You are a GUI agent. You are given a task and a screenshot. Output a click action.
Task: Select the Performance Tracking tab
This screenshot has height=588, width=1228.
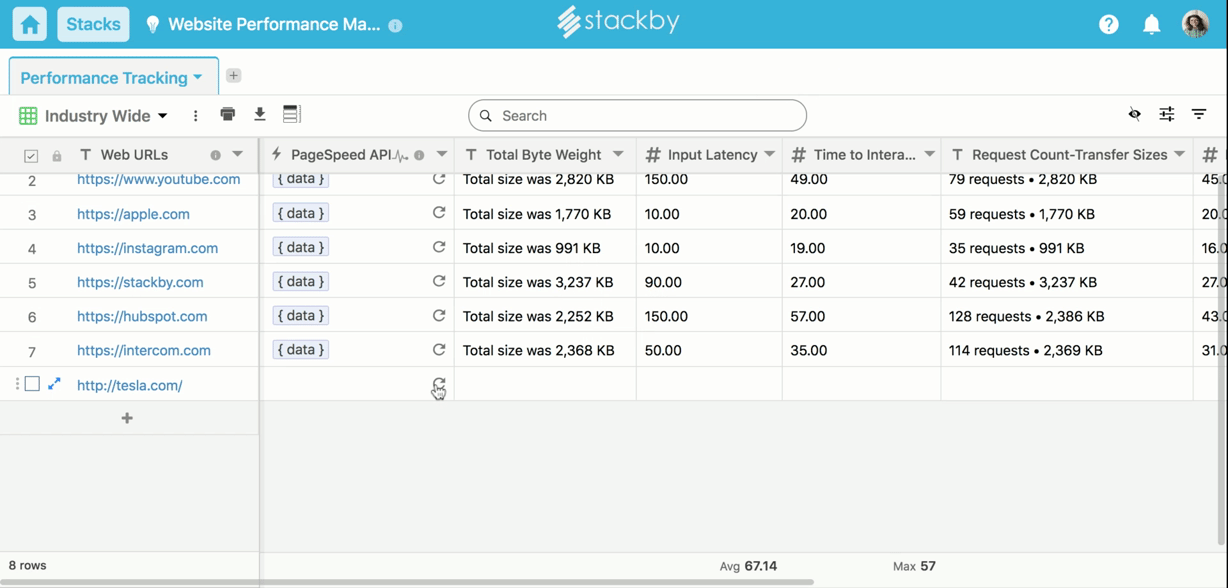(x=104, y=78)
